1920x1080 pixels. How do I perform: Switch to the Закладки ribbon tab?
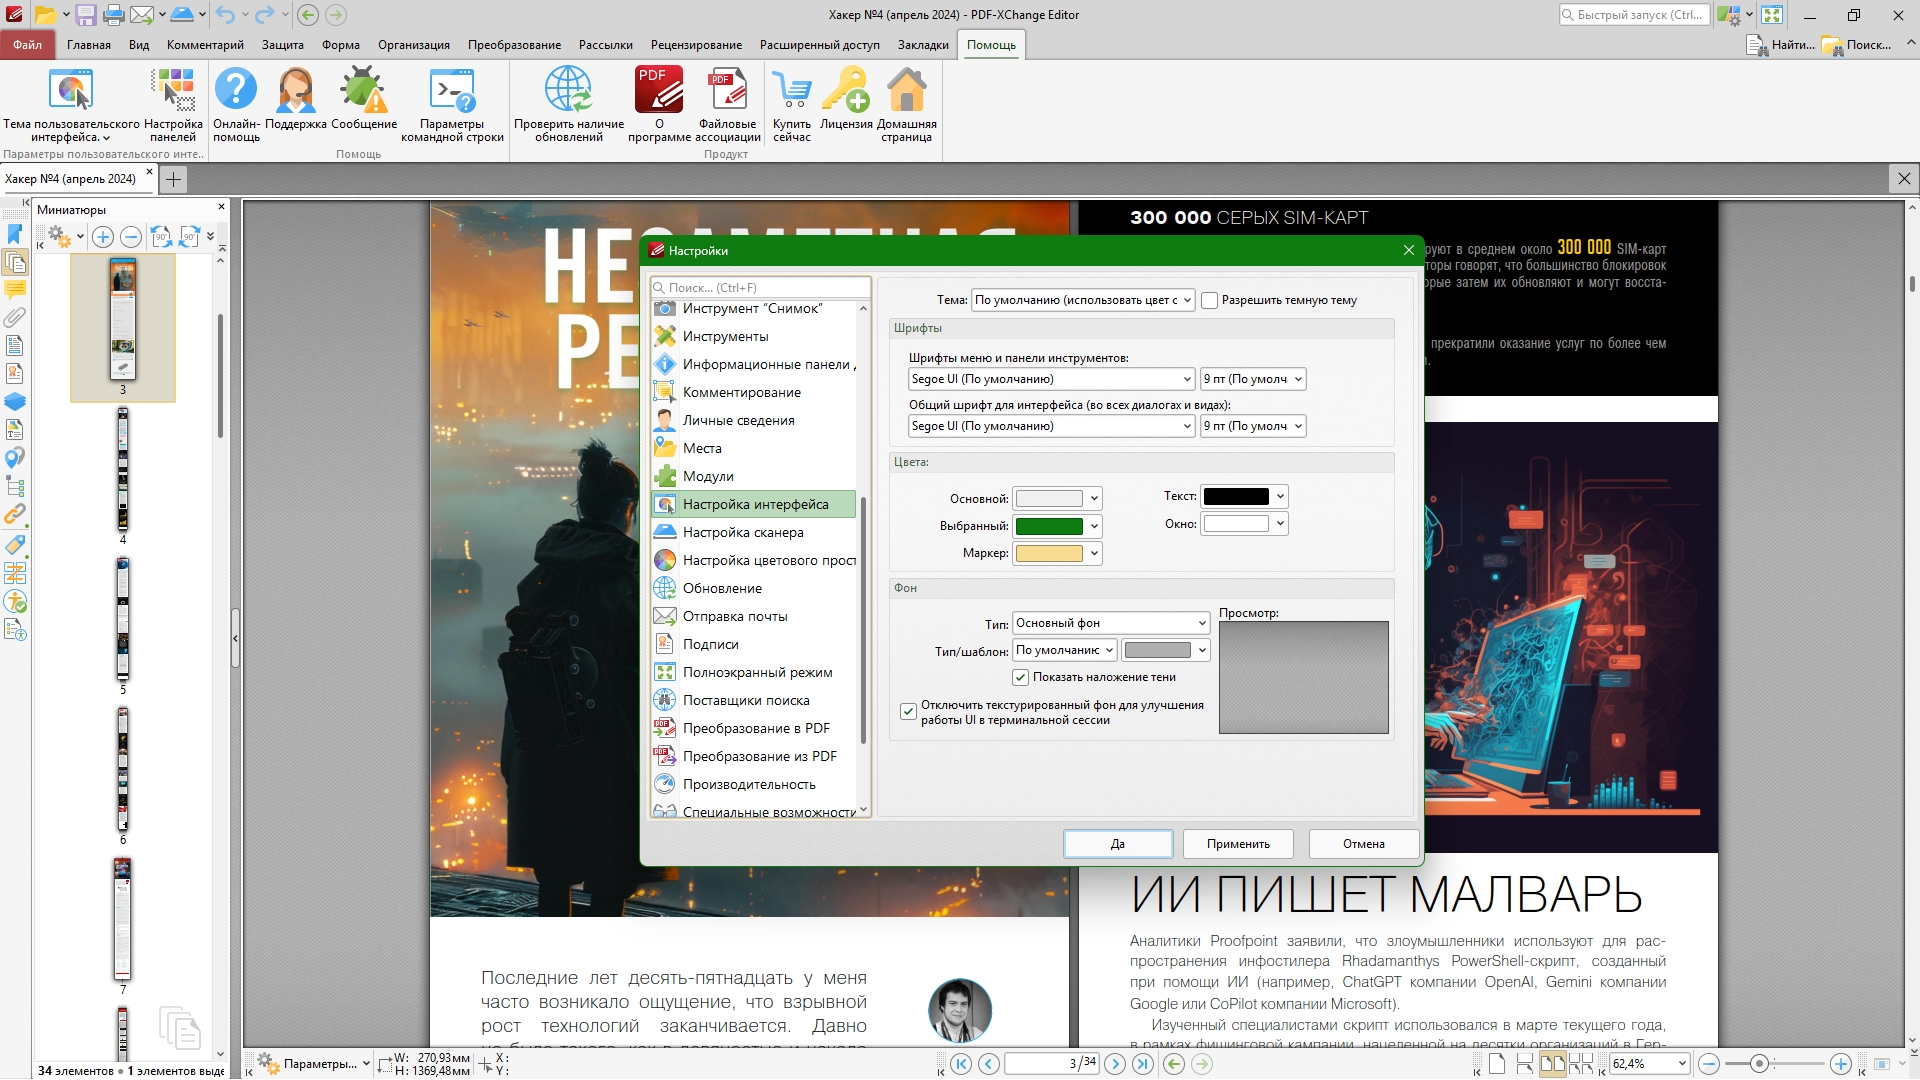click(922, 45)
